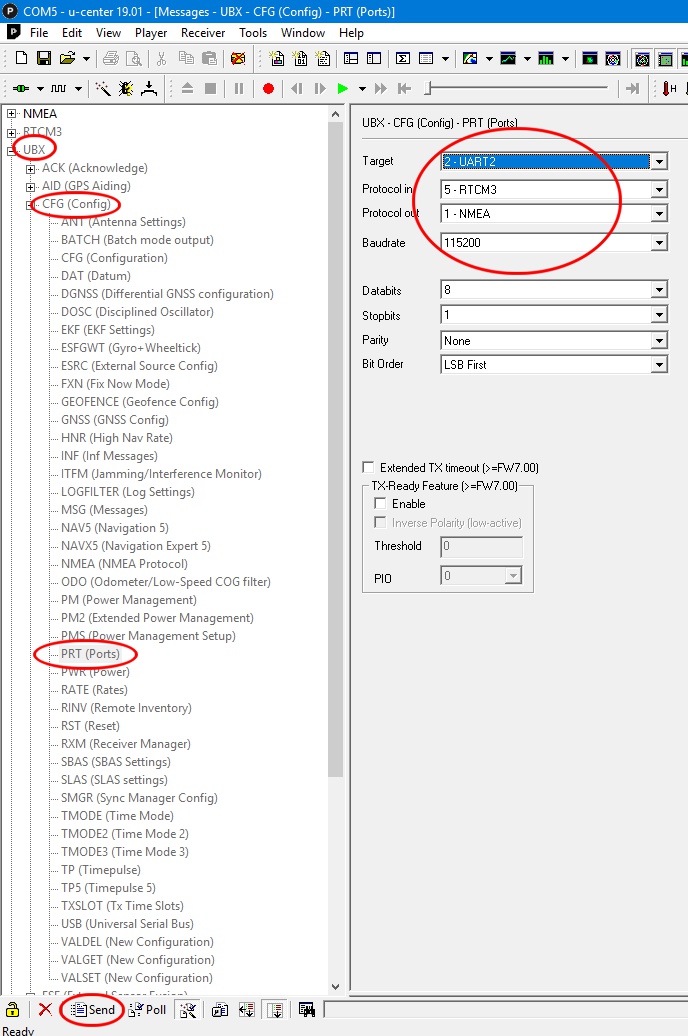Open the File menu
The image size is (688, 1036).
pyautogui.click(x=39, y=32)
